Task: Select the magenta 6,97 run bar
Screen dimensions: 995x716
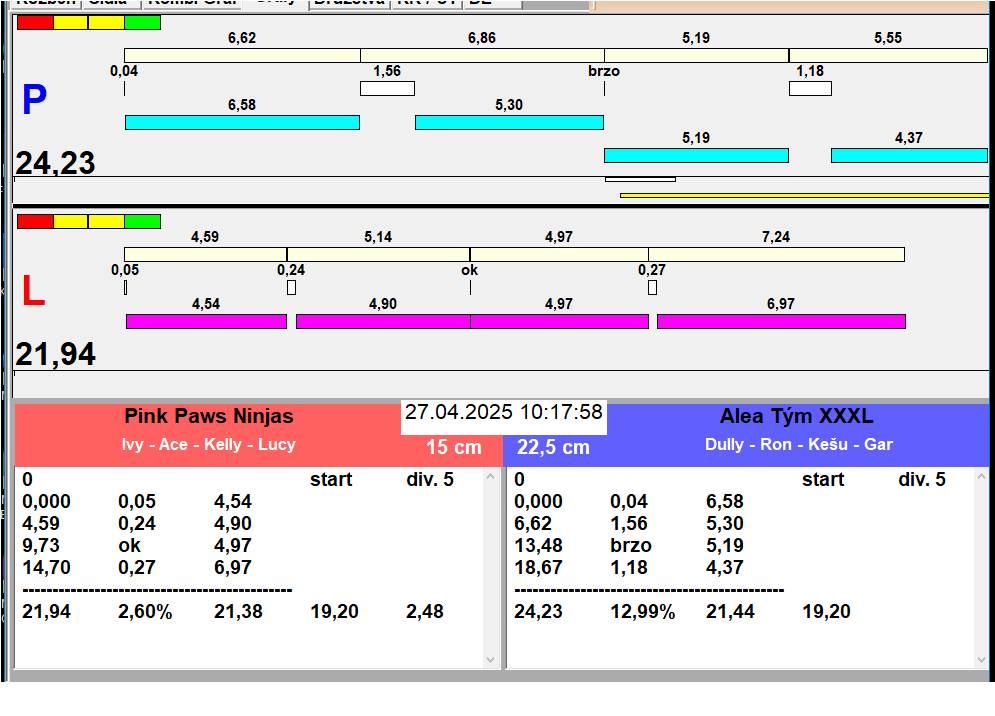Action: [x=780, y=321]
